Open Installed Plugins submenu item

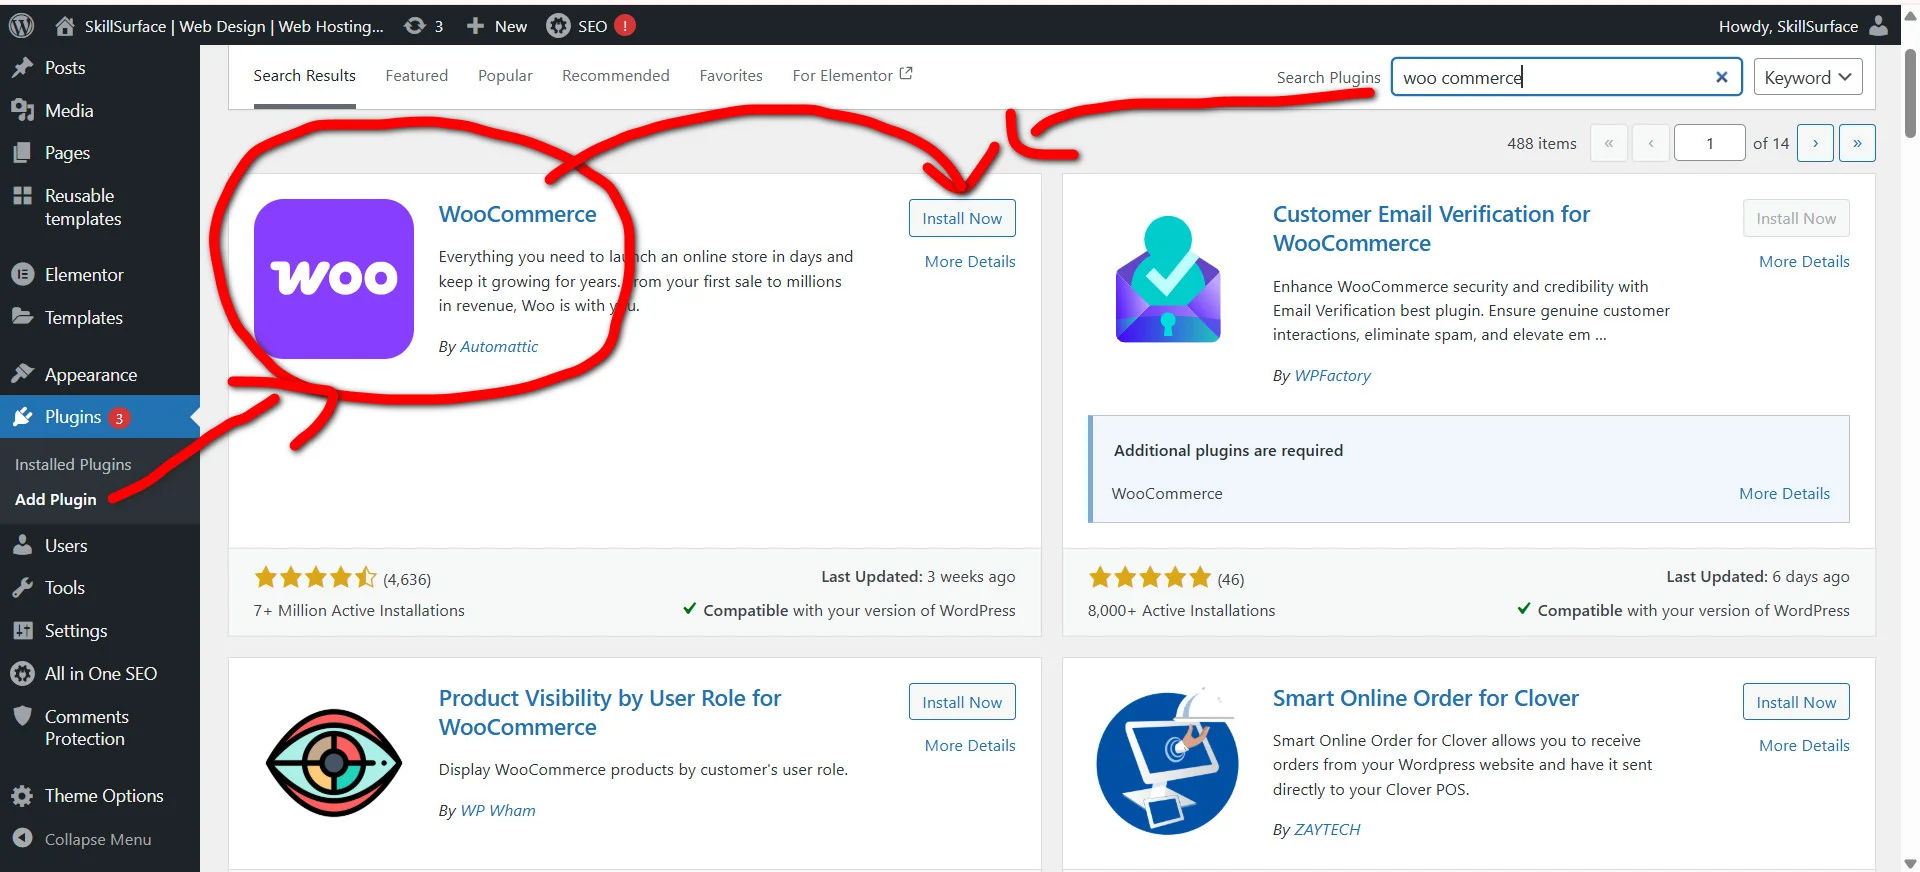click(x=73, y=465)
